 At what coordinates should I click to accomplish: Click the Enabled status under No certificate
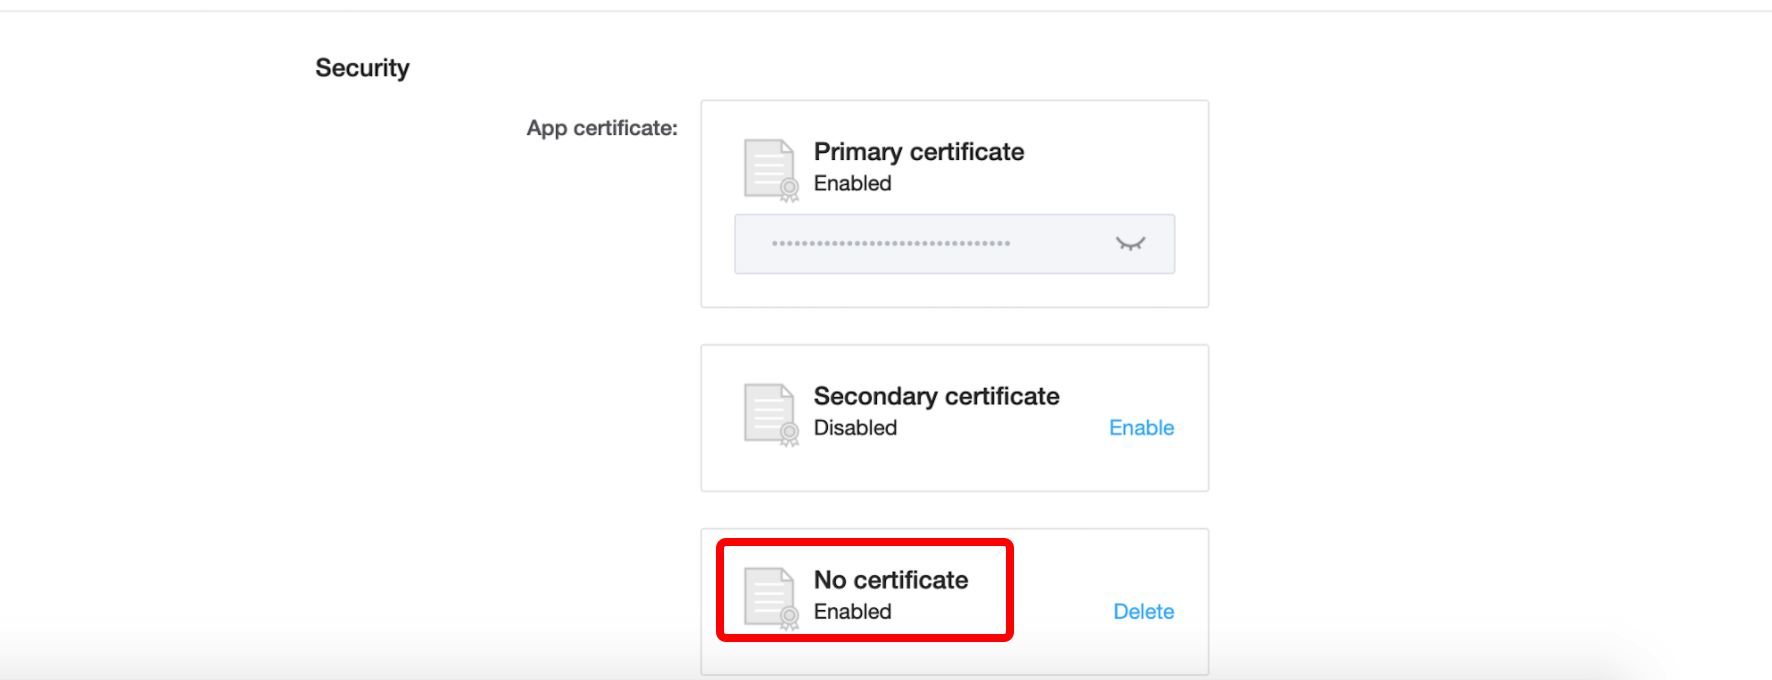click(x=852, y=612)
